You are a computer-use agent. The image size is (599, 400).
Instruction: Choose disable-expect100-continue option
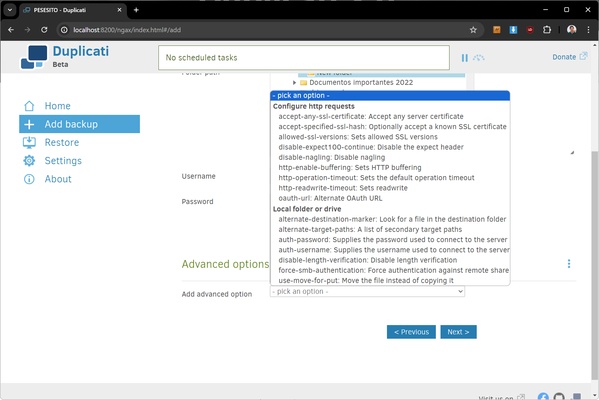pyautogui.click(x=371, y=147)
